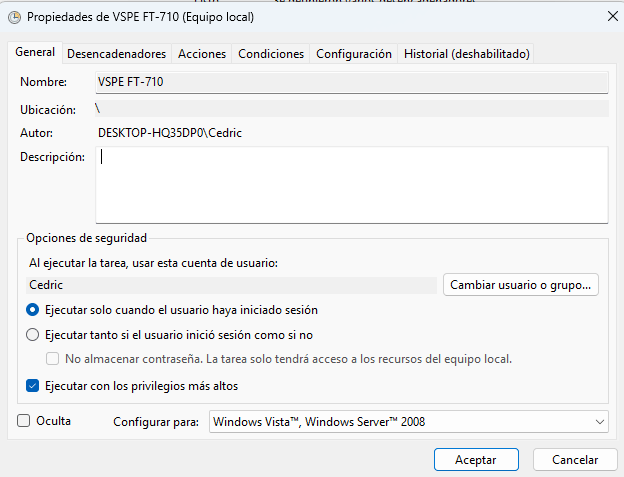
Task: Expand the Configurar para dropdown arrow
Action: [x=599, y=422]
